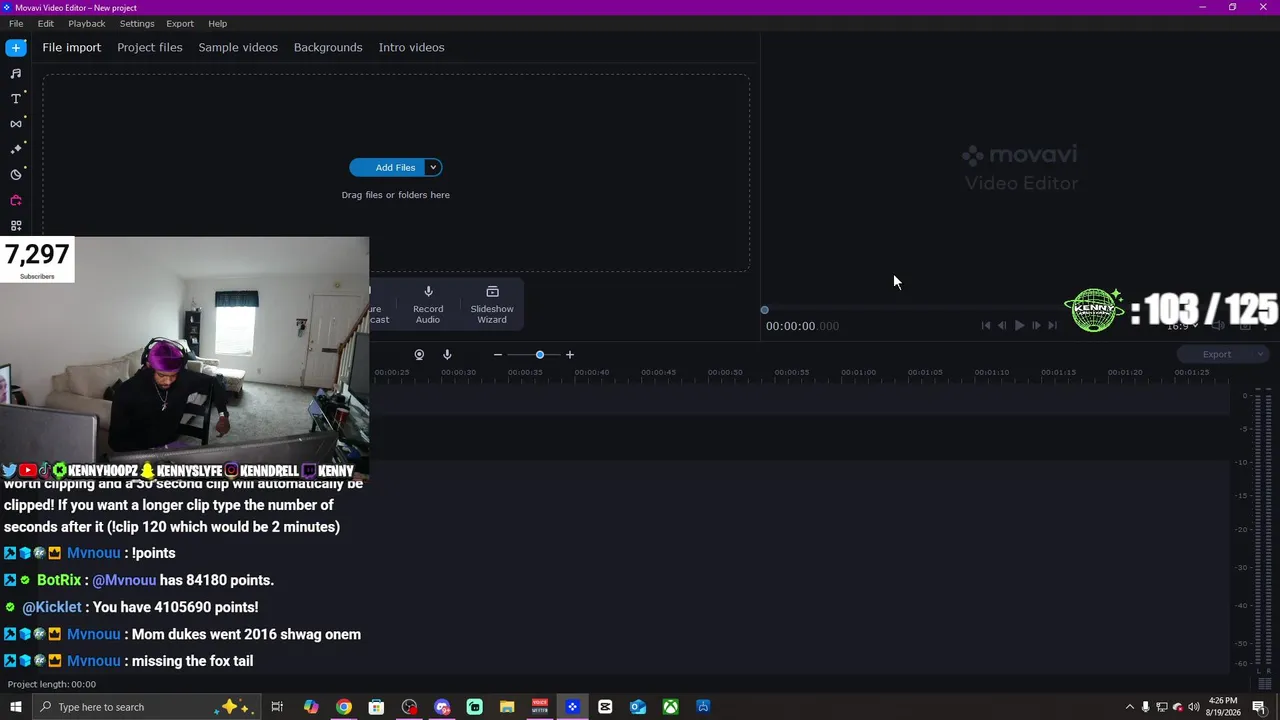The height and width of the screenshot is (720, 1280).
Task: Jump to previous clip in player
Action: tap(986, 325)
